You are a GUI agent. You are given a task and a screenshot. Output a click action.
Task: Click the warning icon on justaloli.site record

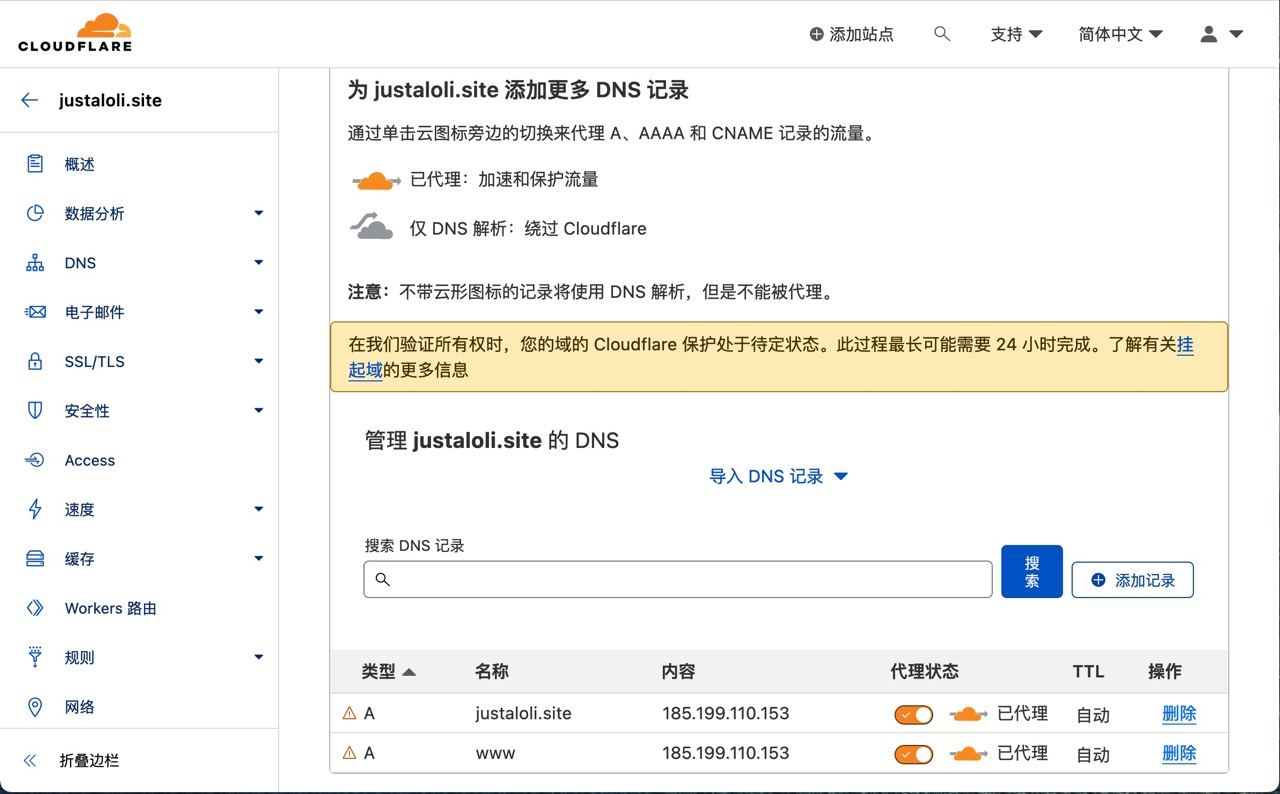point(349,713)
